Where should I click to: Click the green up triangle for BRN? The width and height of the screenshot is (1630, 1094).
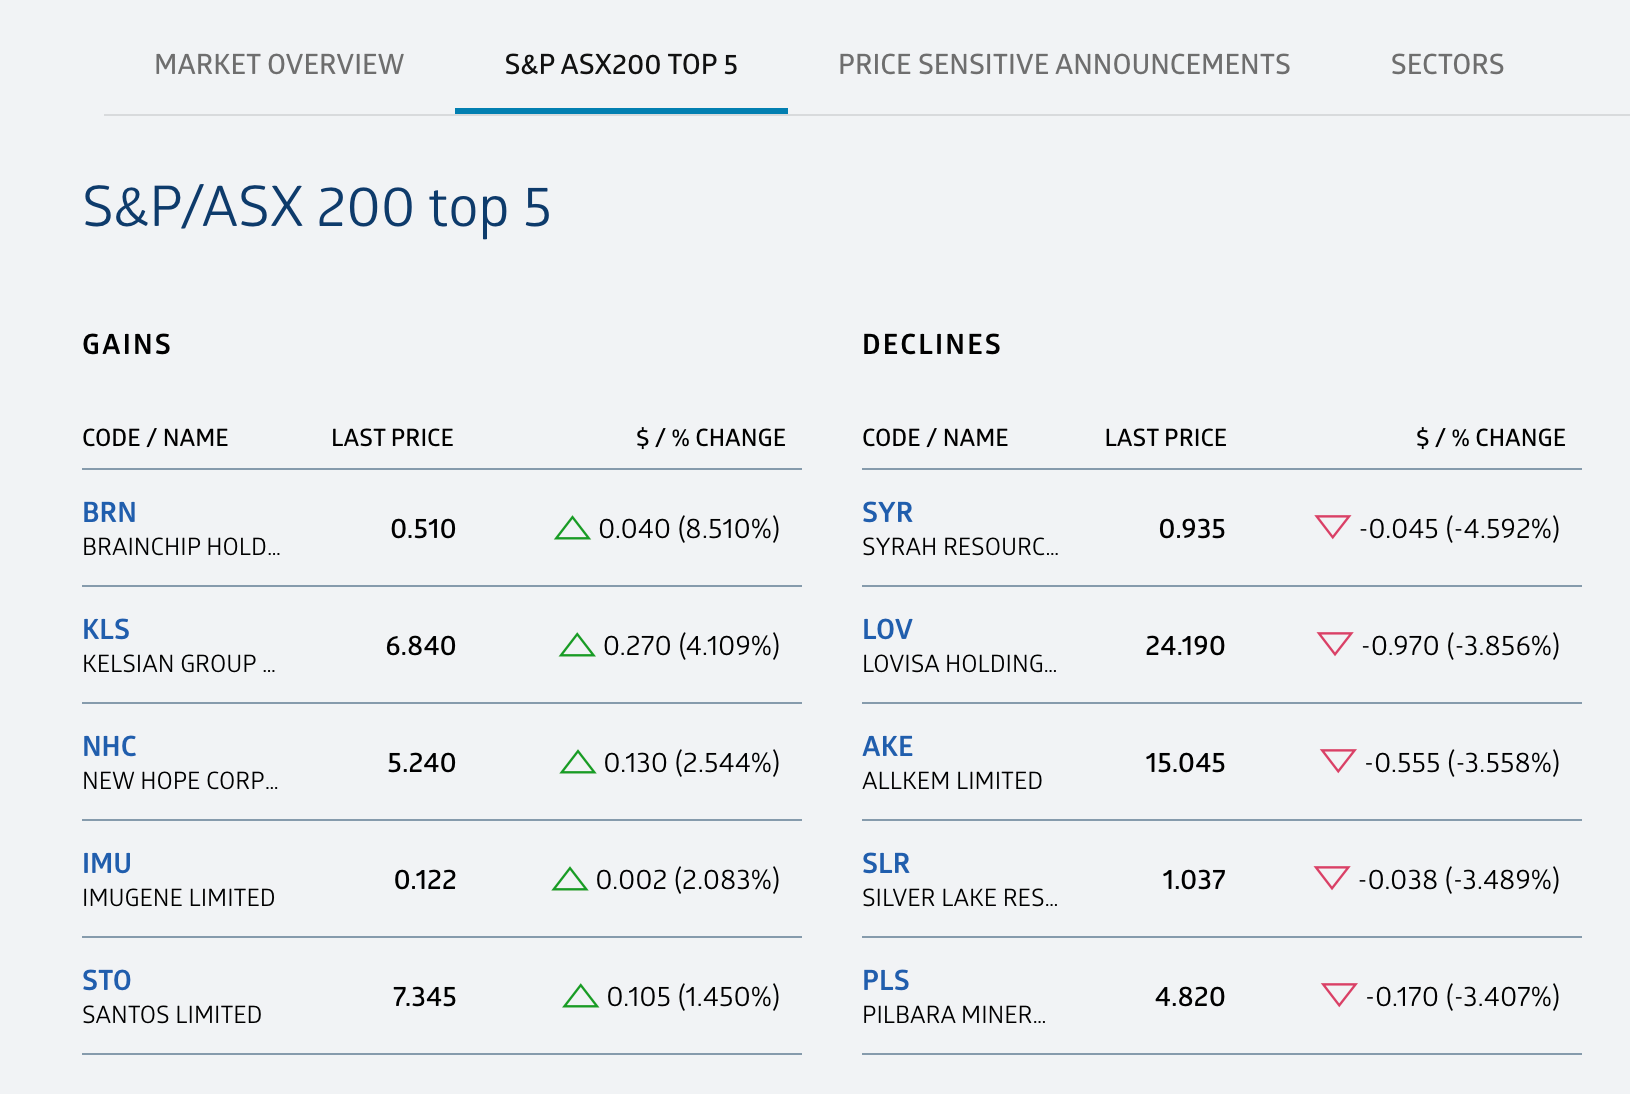pos(572,528)
